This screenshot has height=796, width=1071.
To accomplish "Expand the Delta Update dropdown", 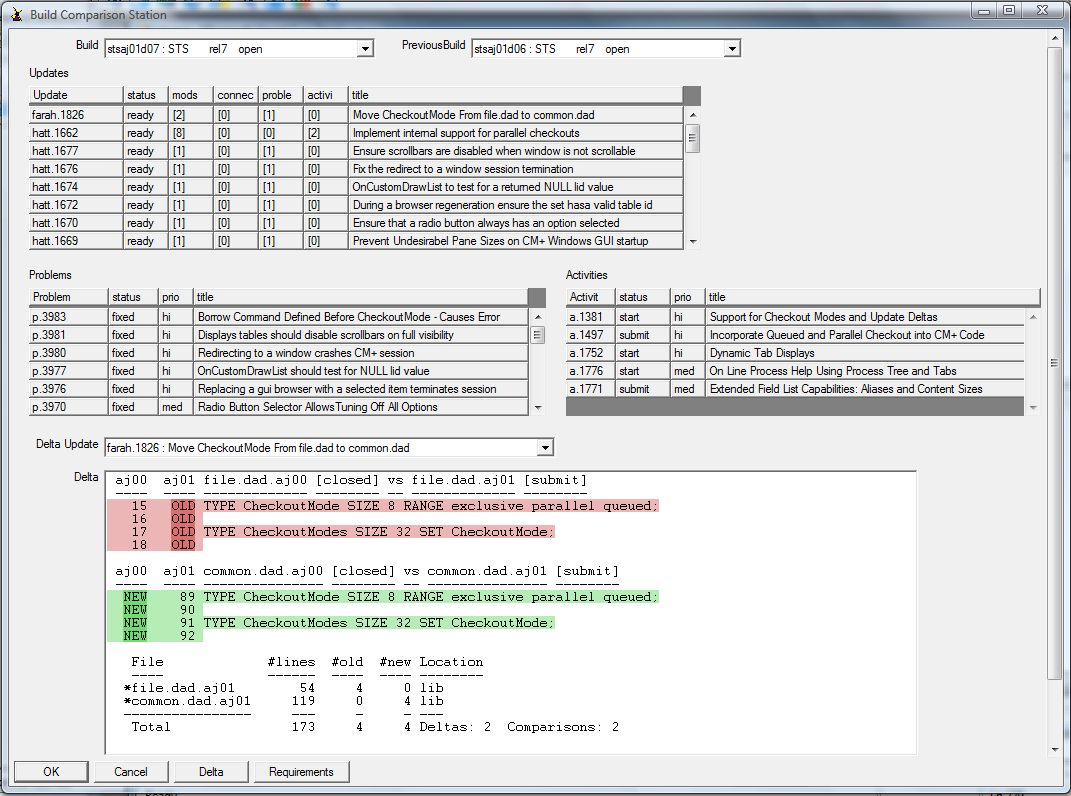I will tap(544, 448).
